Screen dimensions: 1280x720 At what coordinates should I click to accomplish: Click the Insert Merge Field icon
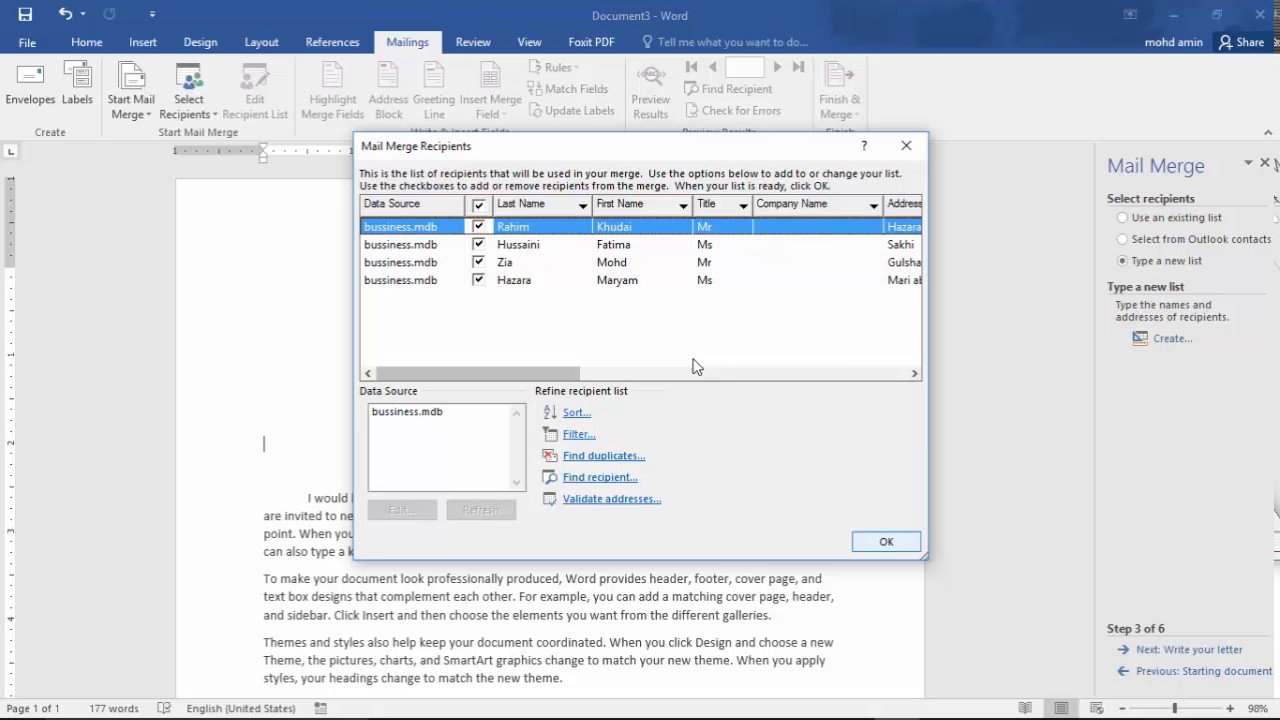(490, 76)
